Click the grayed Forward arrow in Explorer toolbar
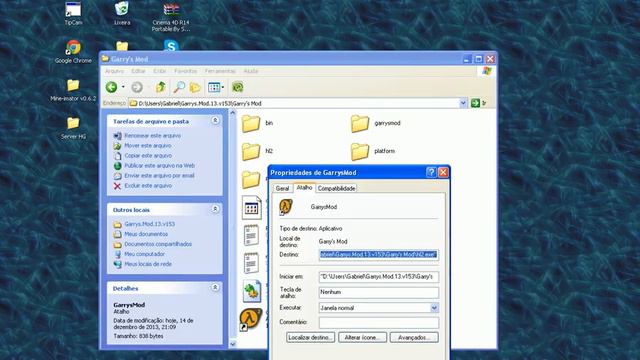The height and width of the screenshot is (360, 640). coord(137,87)
